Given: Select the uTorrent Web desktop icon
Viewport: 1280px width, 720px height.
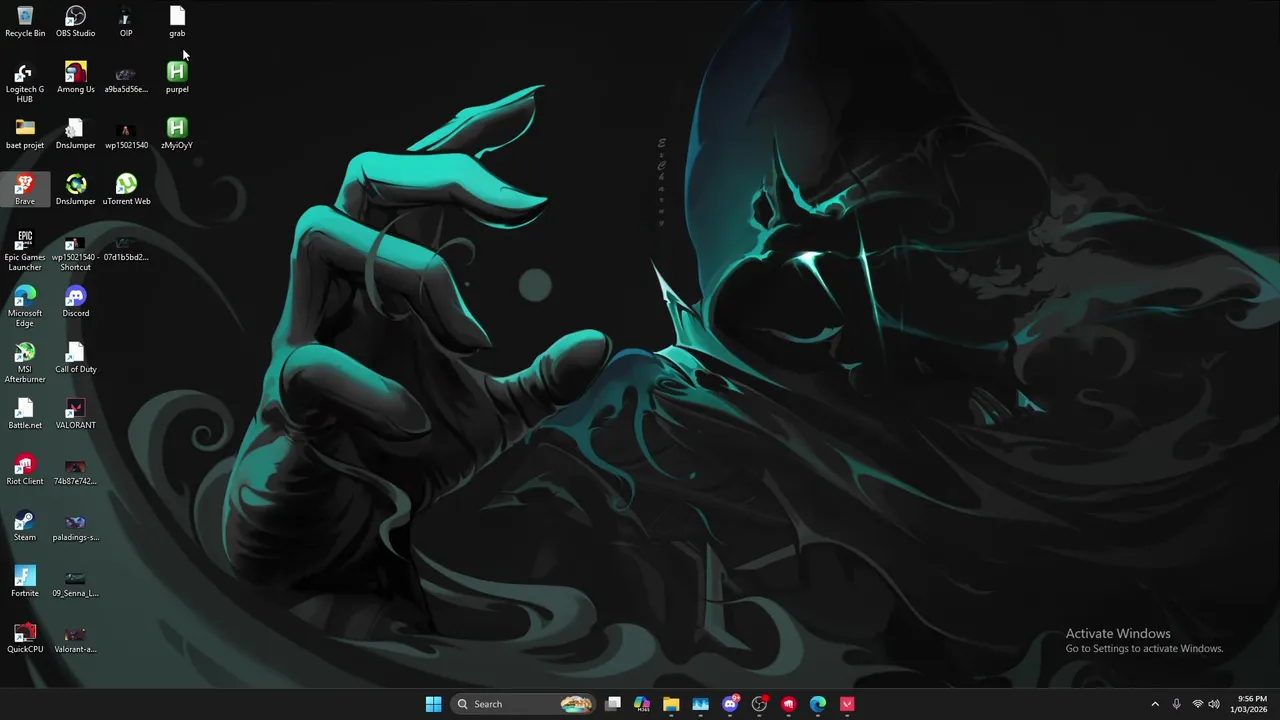Looking at the screenshot, I should tap(126, 190).
